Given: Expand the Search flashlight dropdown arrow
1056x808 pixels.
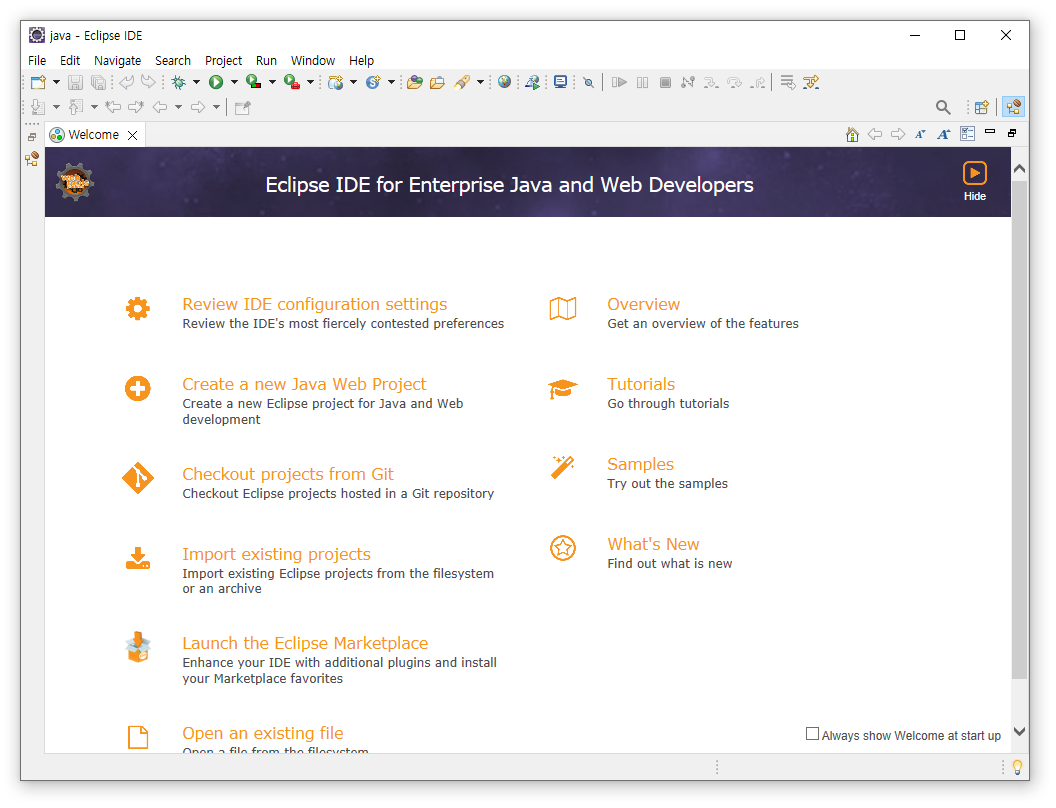Looking at the screenshot, I should [480, 82].
